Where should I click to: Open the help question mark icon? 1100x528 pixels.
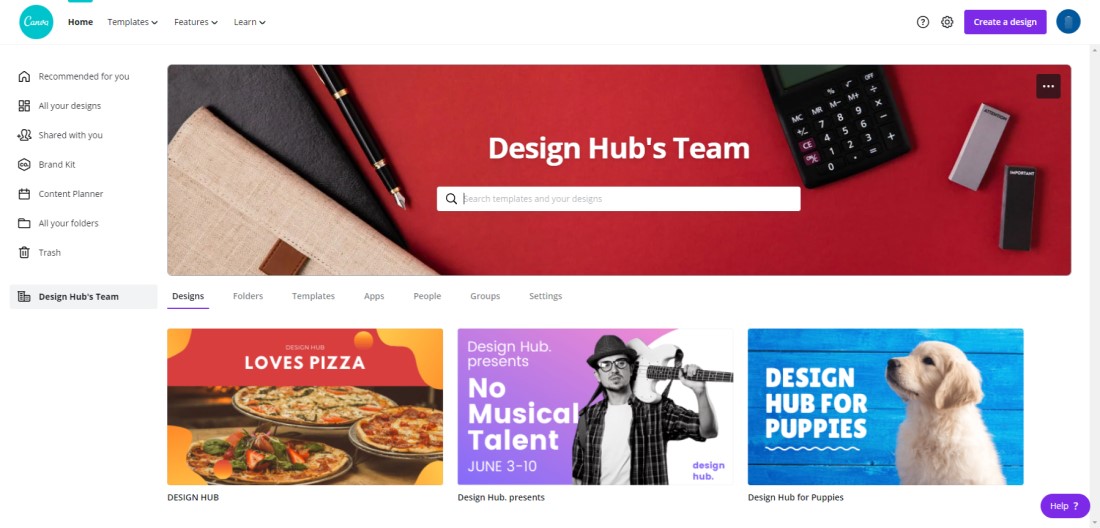pyautogui.click(x=923, y=22)
